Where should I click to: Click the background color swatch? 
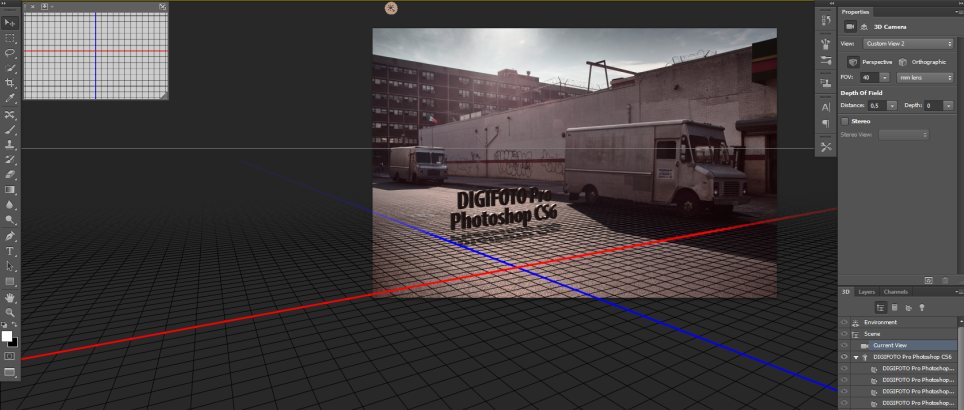[x=14, y=342]
